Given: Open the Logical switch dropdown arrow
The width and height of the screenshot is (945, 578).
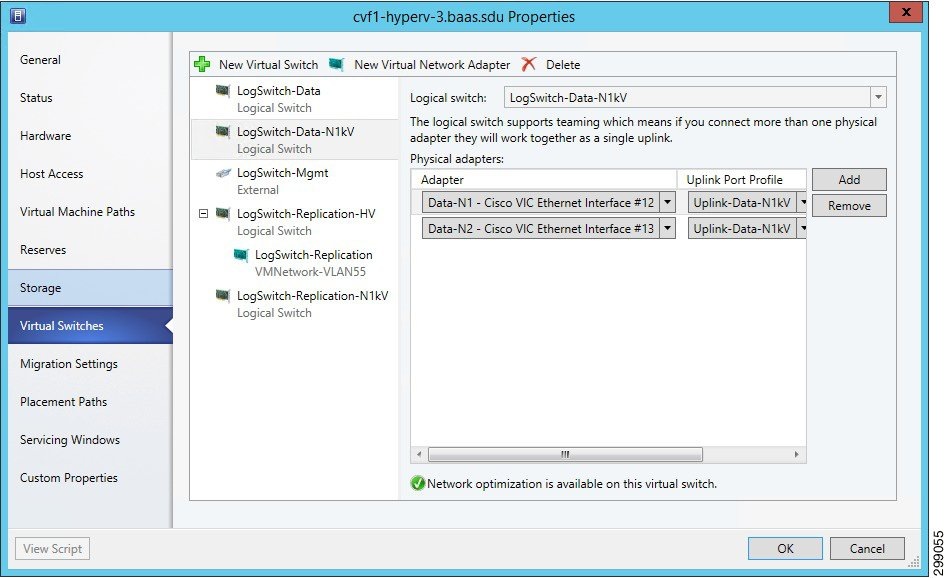Looking at the screenshot, I should click(x=878, y=97).
